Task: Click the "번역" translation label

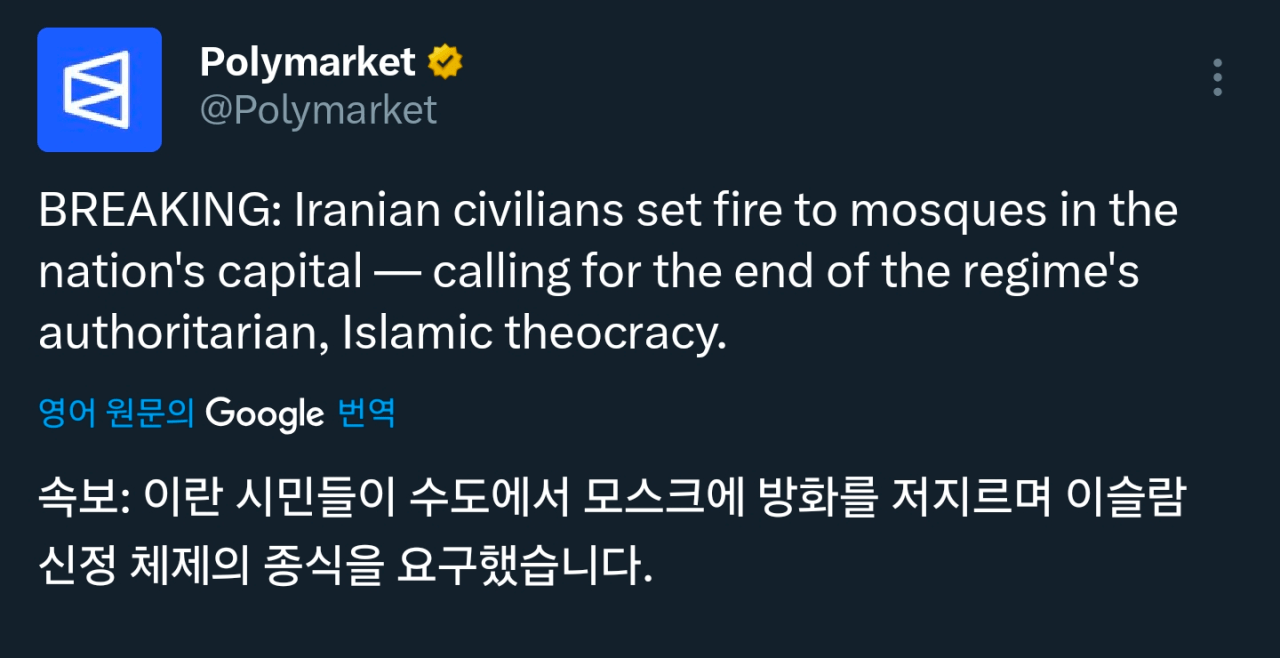Action: pos(367,413)
